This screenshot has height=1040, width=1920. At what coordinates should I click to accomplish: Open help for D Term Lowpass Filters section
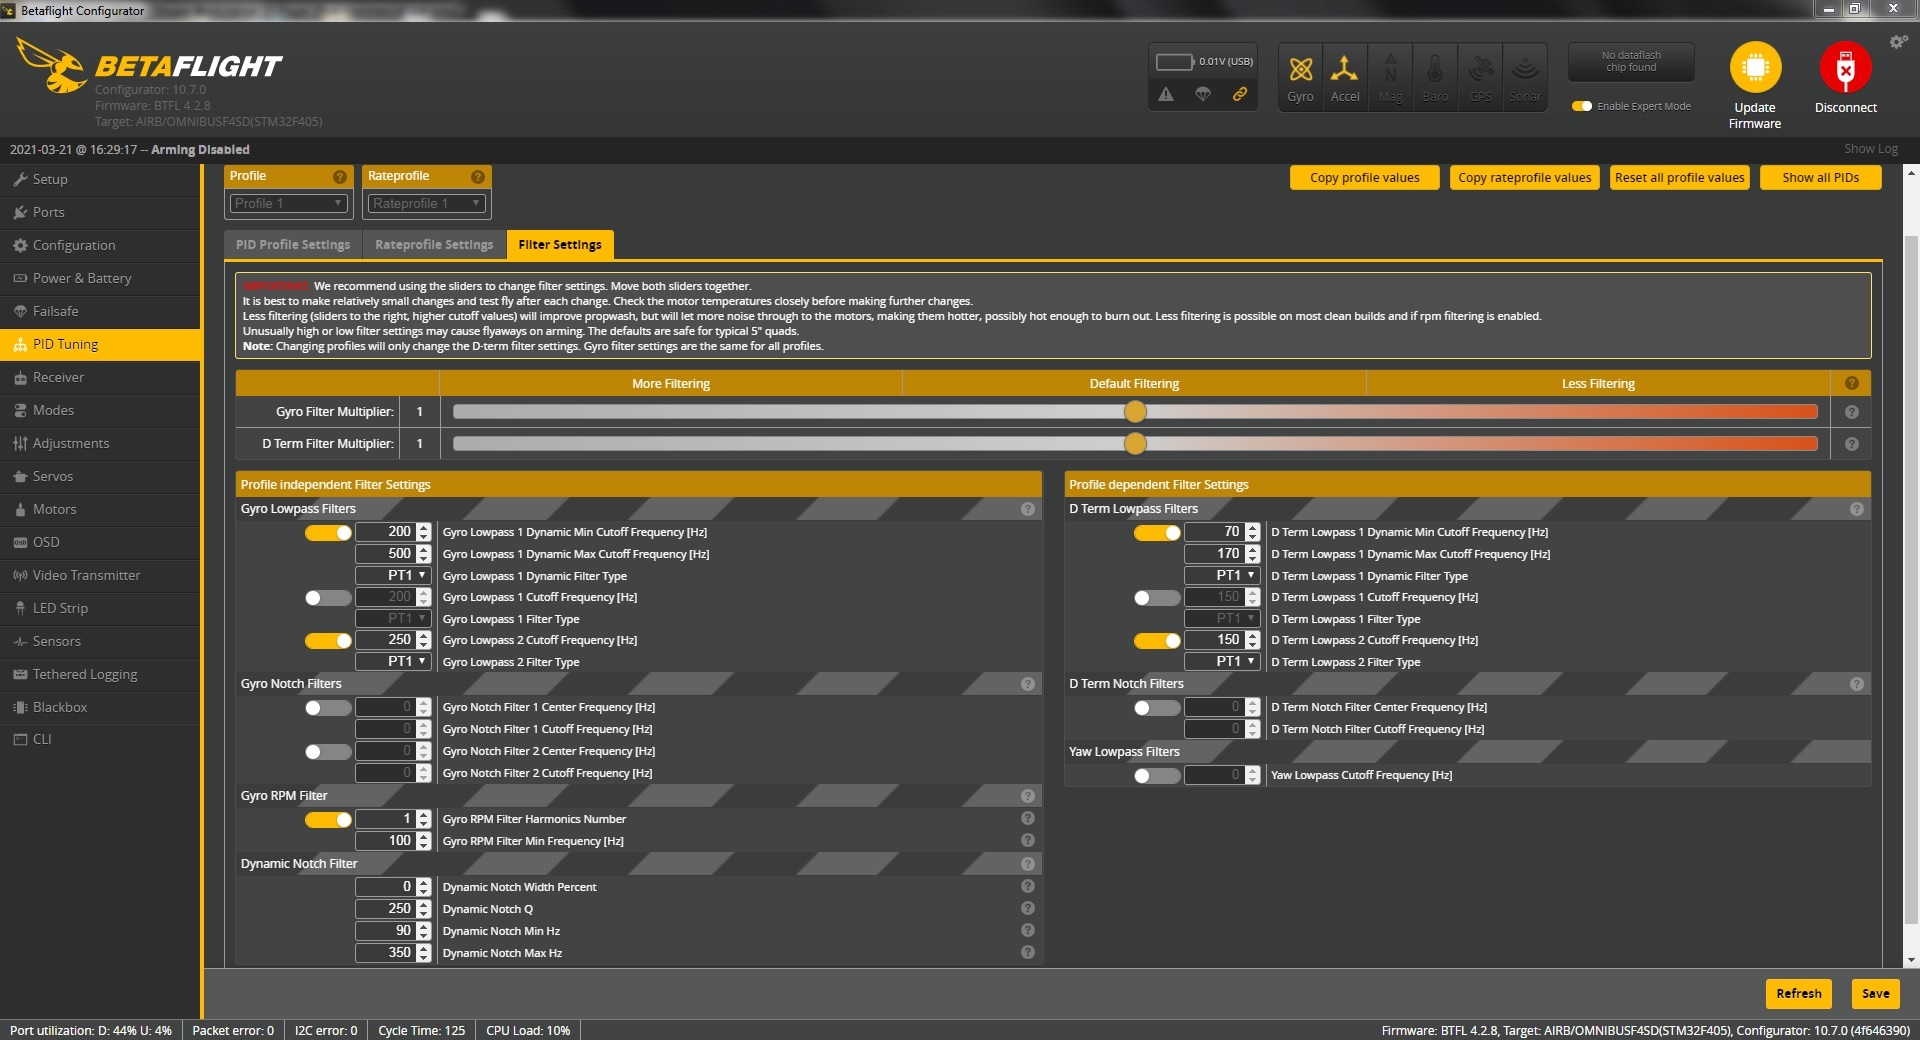(1857, 509)
